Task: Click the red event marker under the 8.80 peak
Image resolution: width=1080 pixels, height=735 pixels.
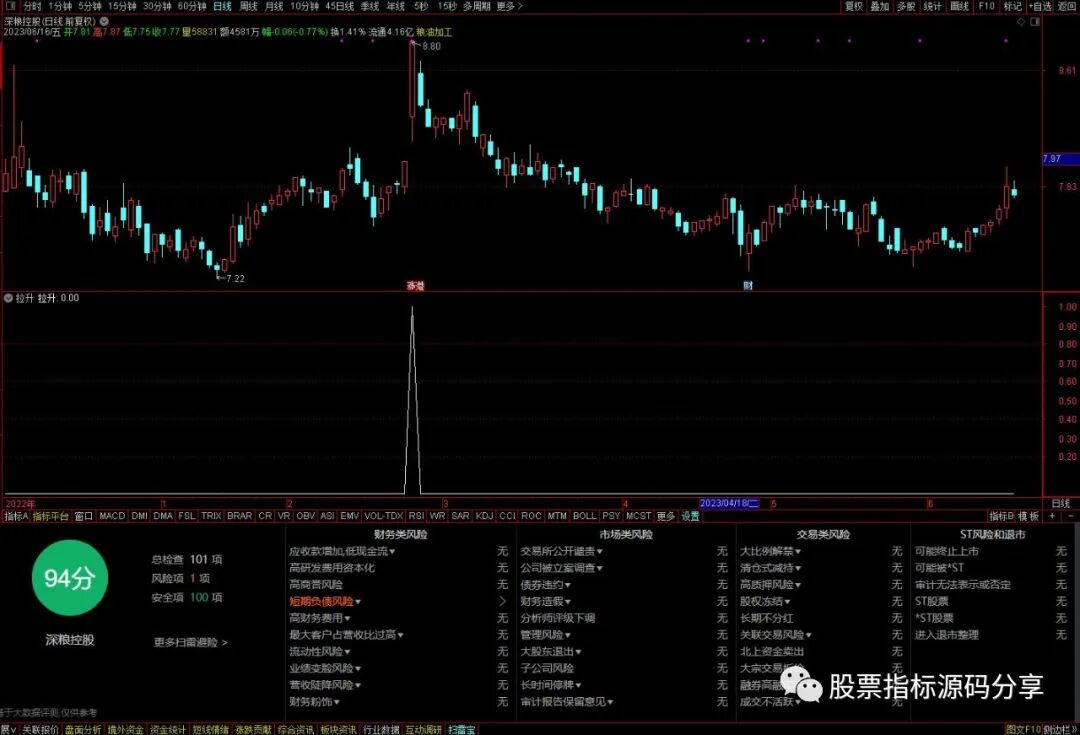Action: pos(415,285)
